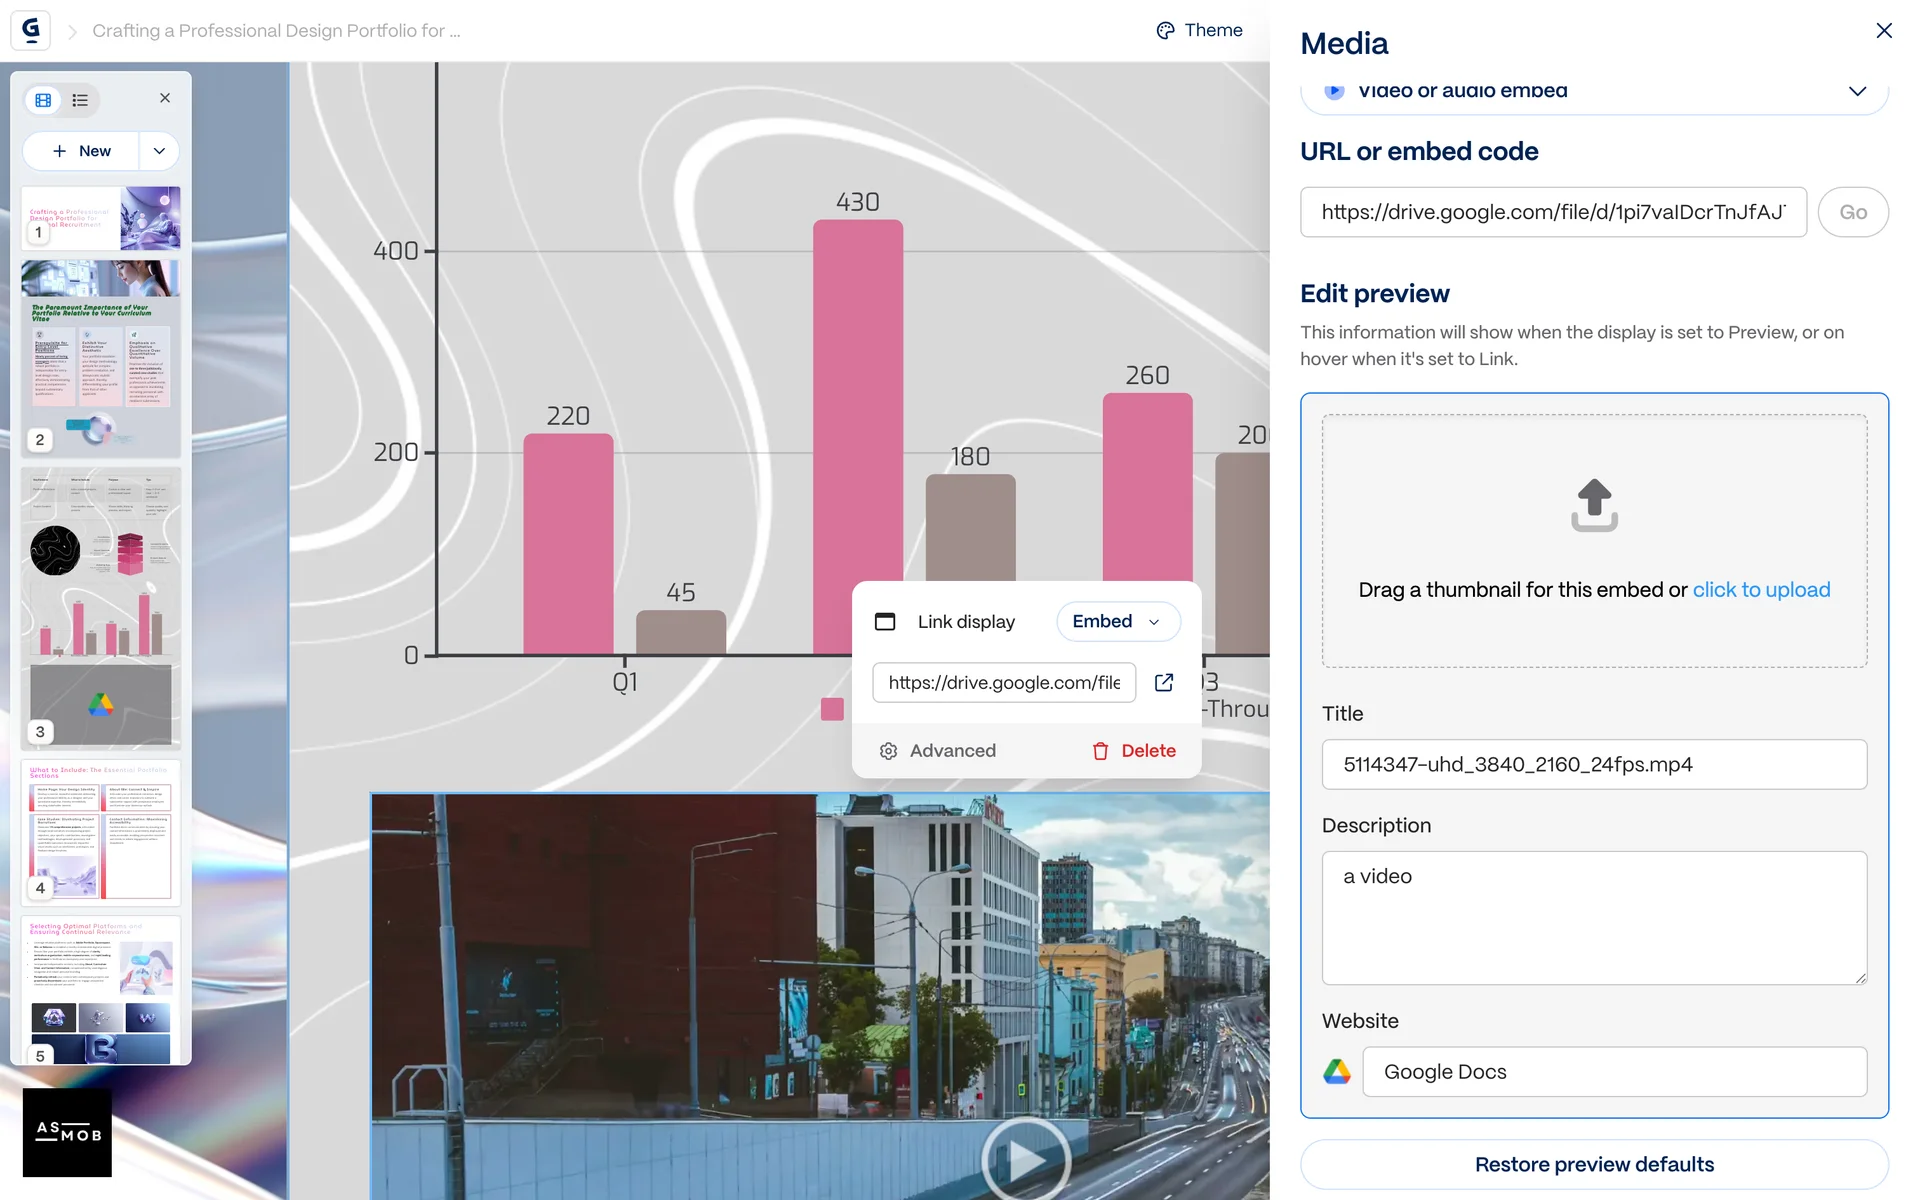Click the Gamma home logo icon
The image size is (1920, 1200).
[x=31, y=30]
